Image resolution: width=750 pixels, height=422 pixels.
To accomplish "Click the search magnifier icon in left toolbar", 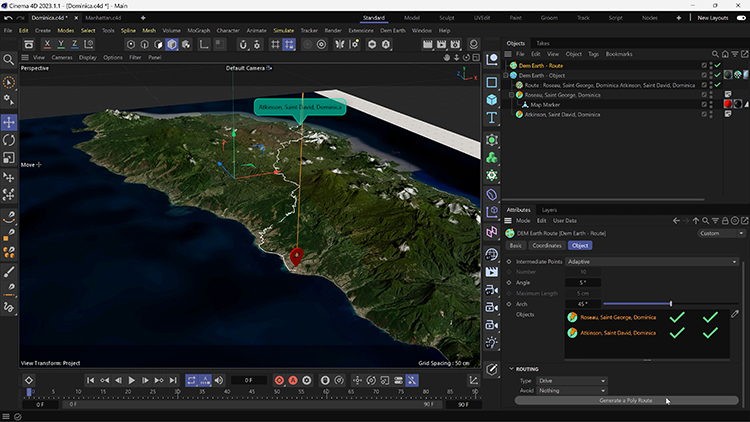I will coord(9,60).
